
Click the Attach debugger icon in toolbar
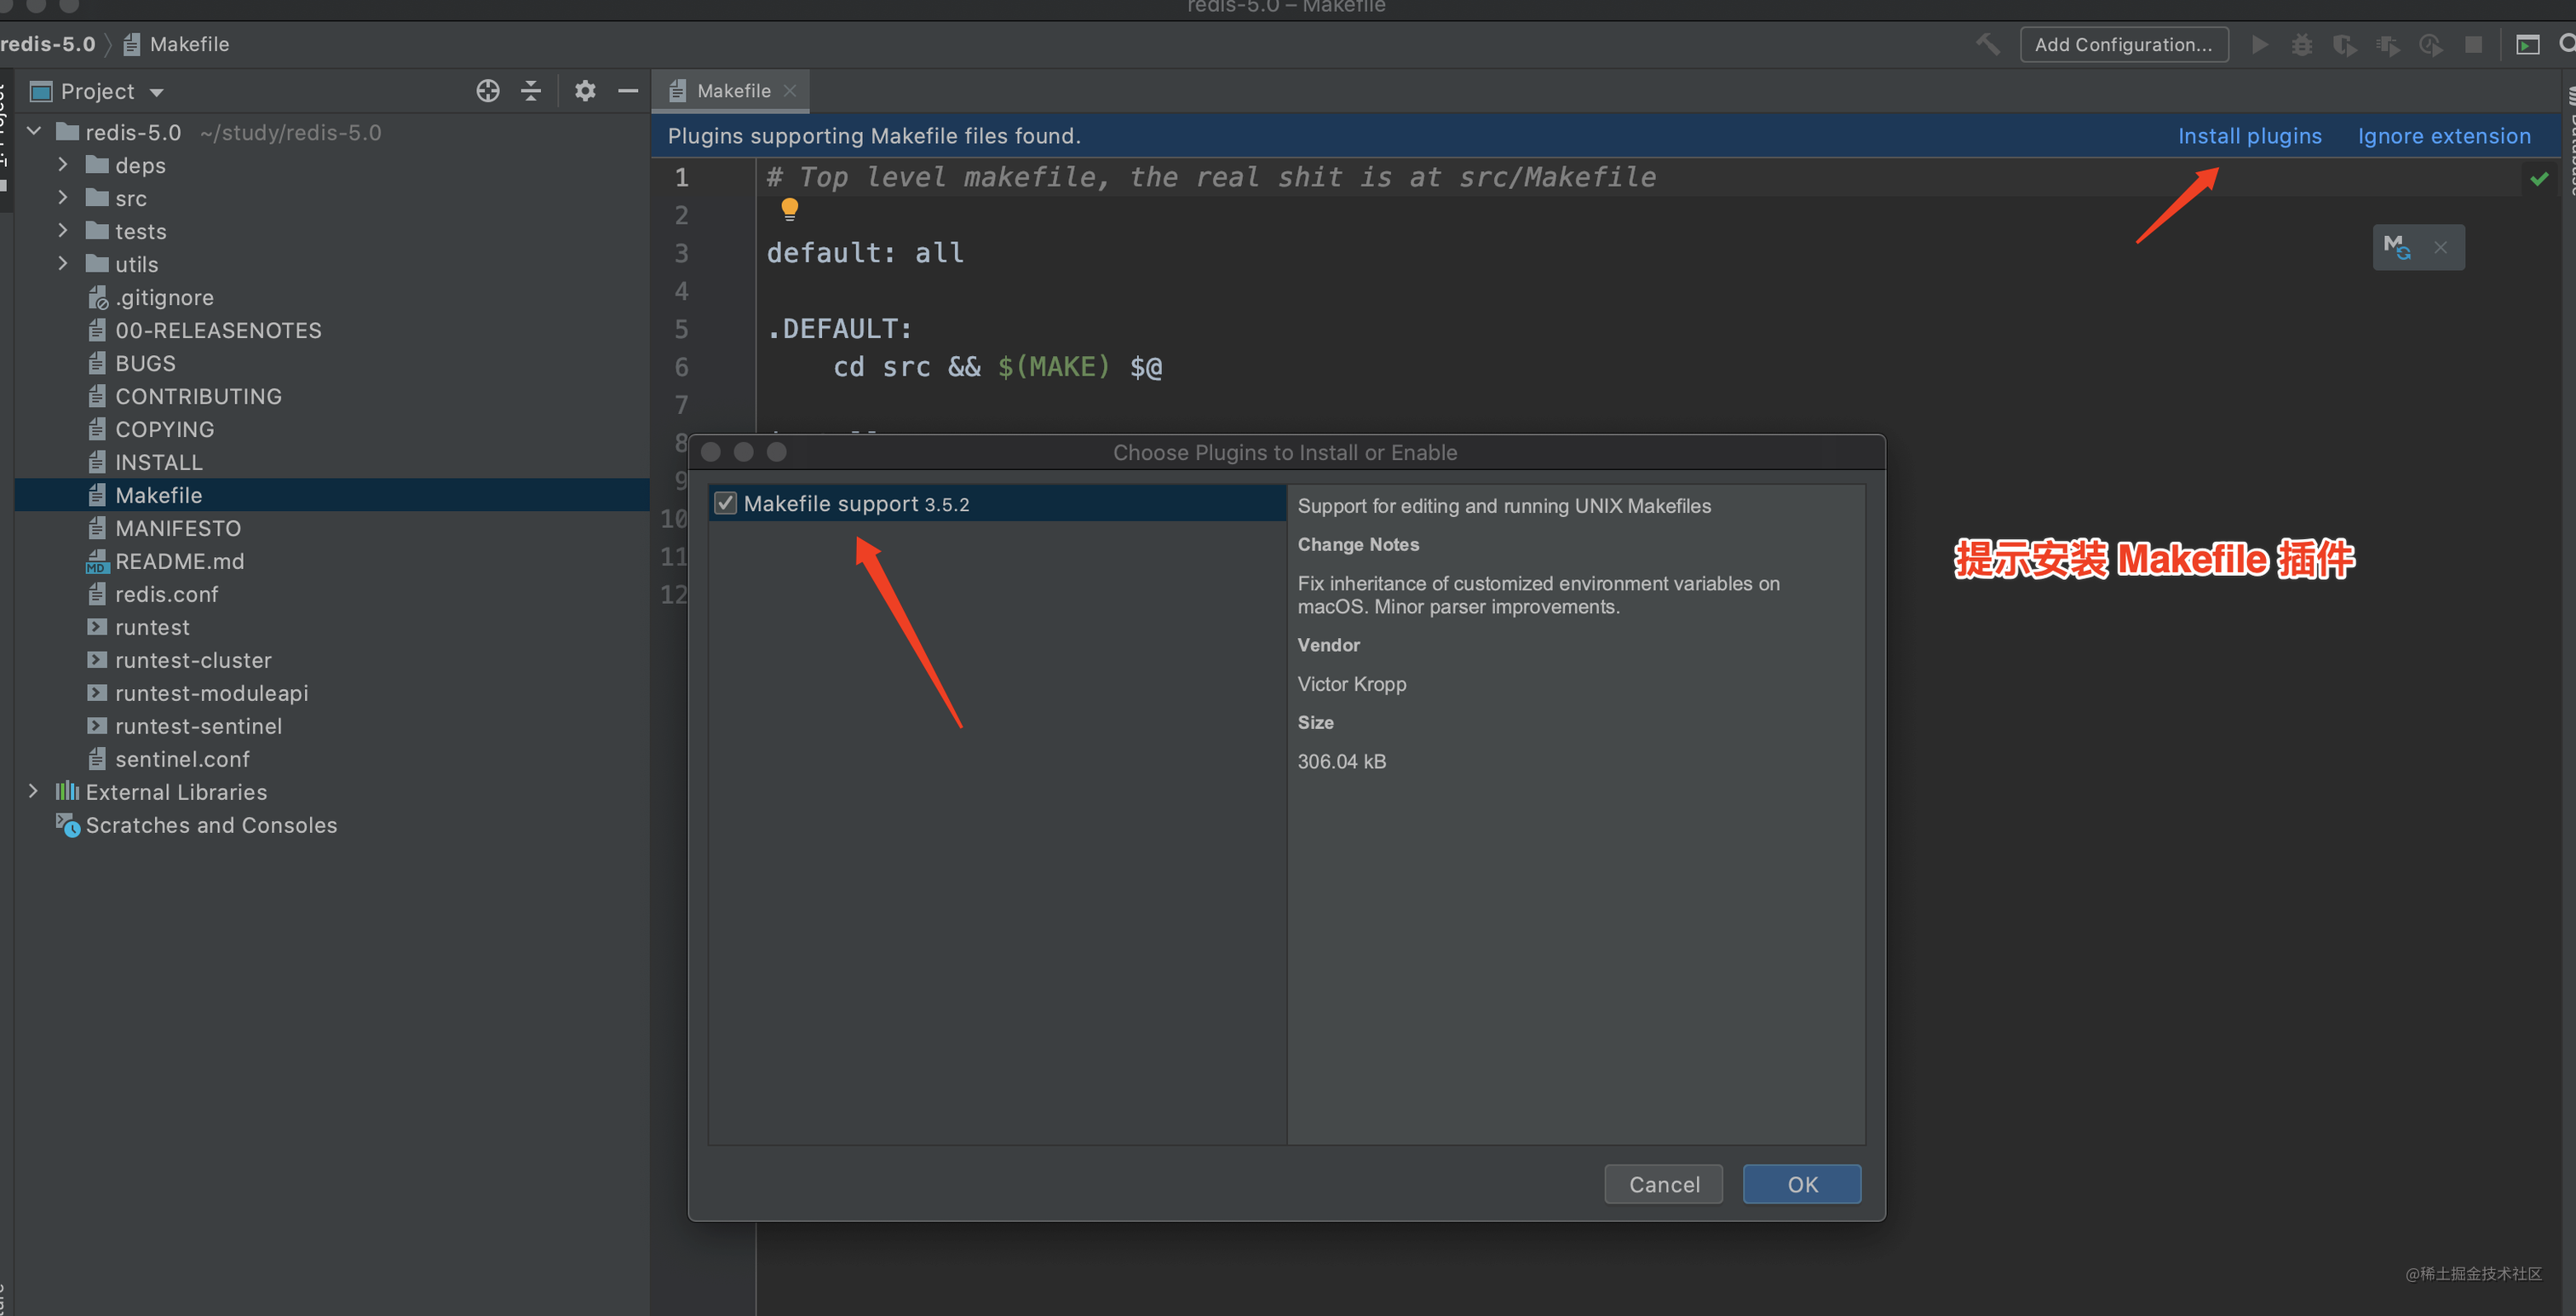click(2387, 45)
